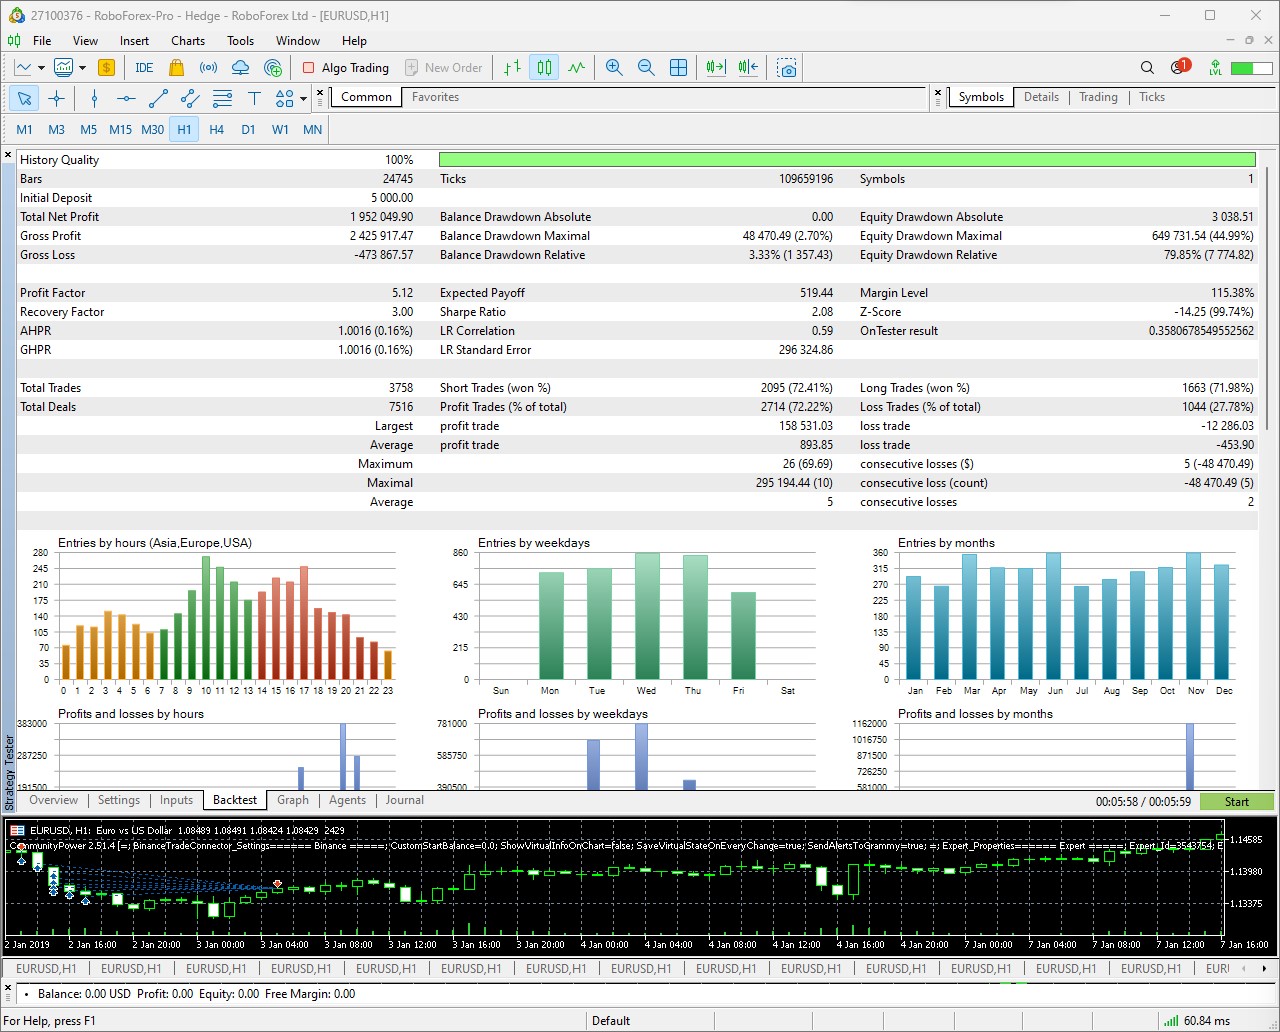This screenshot has width=1280, height=1032.
Task: Open the Charts menu
Action: click(x=187, y=41)
